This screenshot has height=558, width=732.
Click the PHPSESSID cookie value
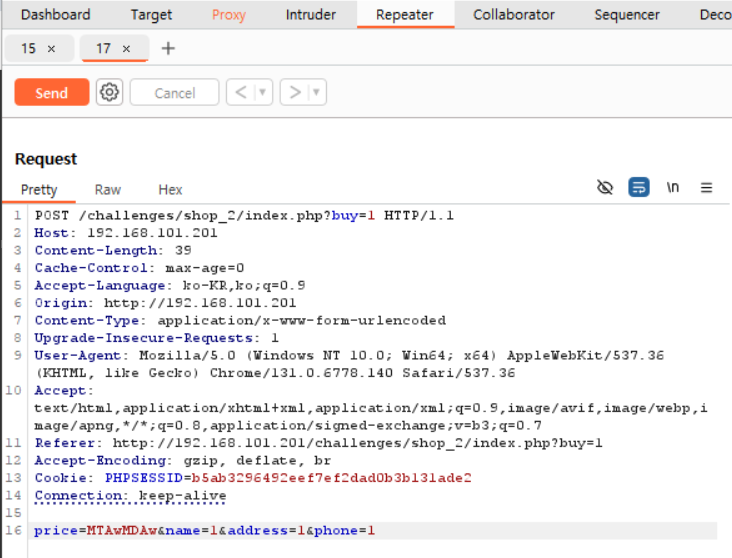tap(331, 478)
